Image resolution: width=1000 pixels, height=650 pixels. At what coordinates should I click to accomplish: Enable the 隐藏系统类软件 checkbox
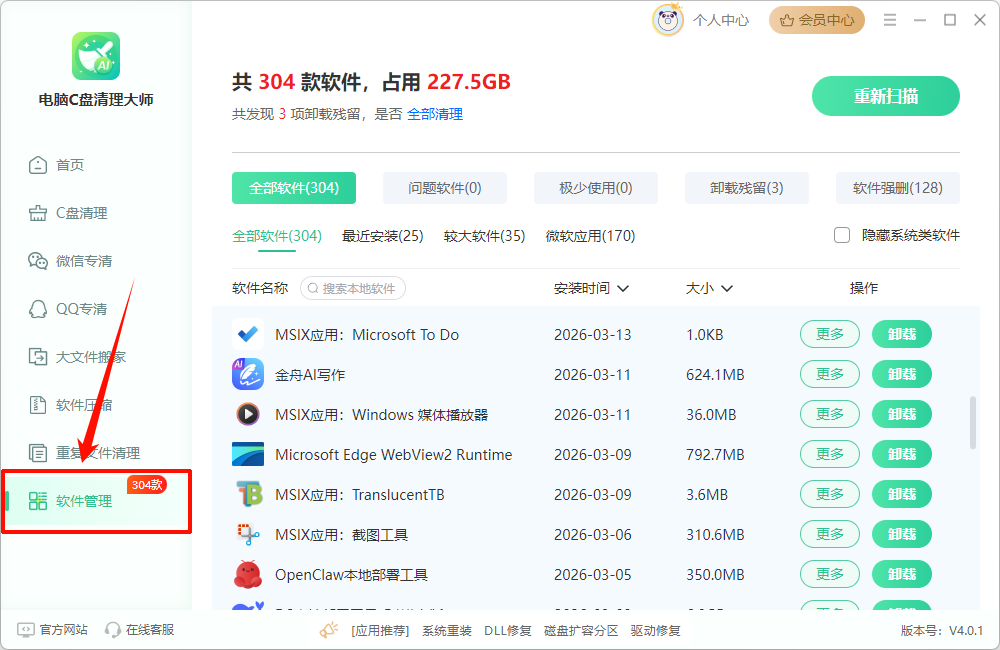(x=840, y=235)
